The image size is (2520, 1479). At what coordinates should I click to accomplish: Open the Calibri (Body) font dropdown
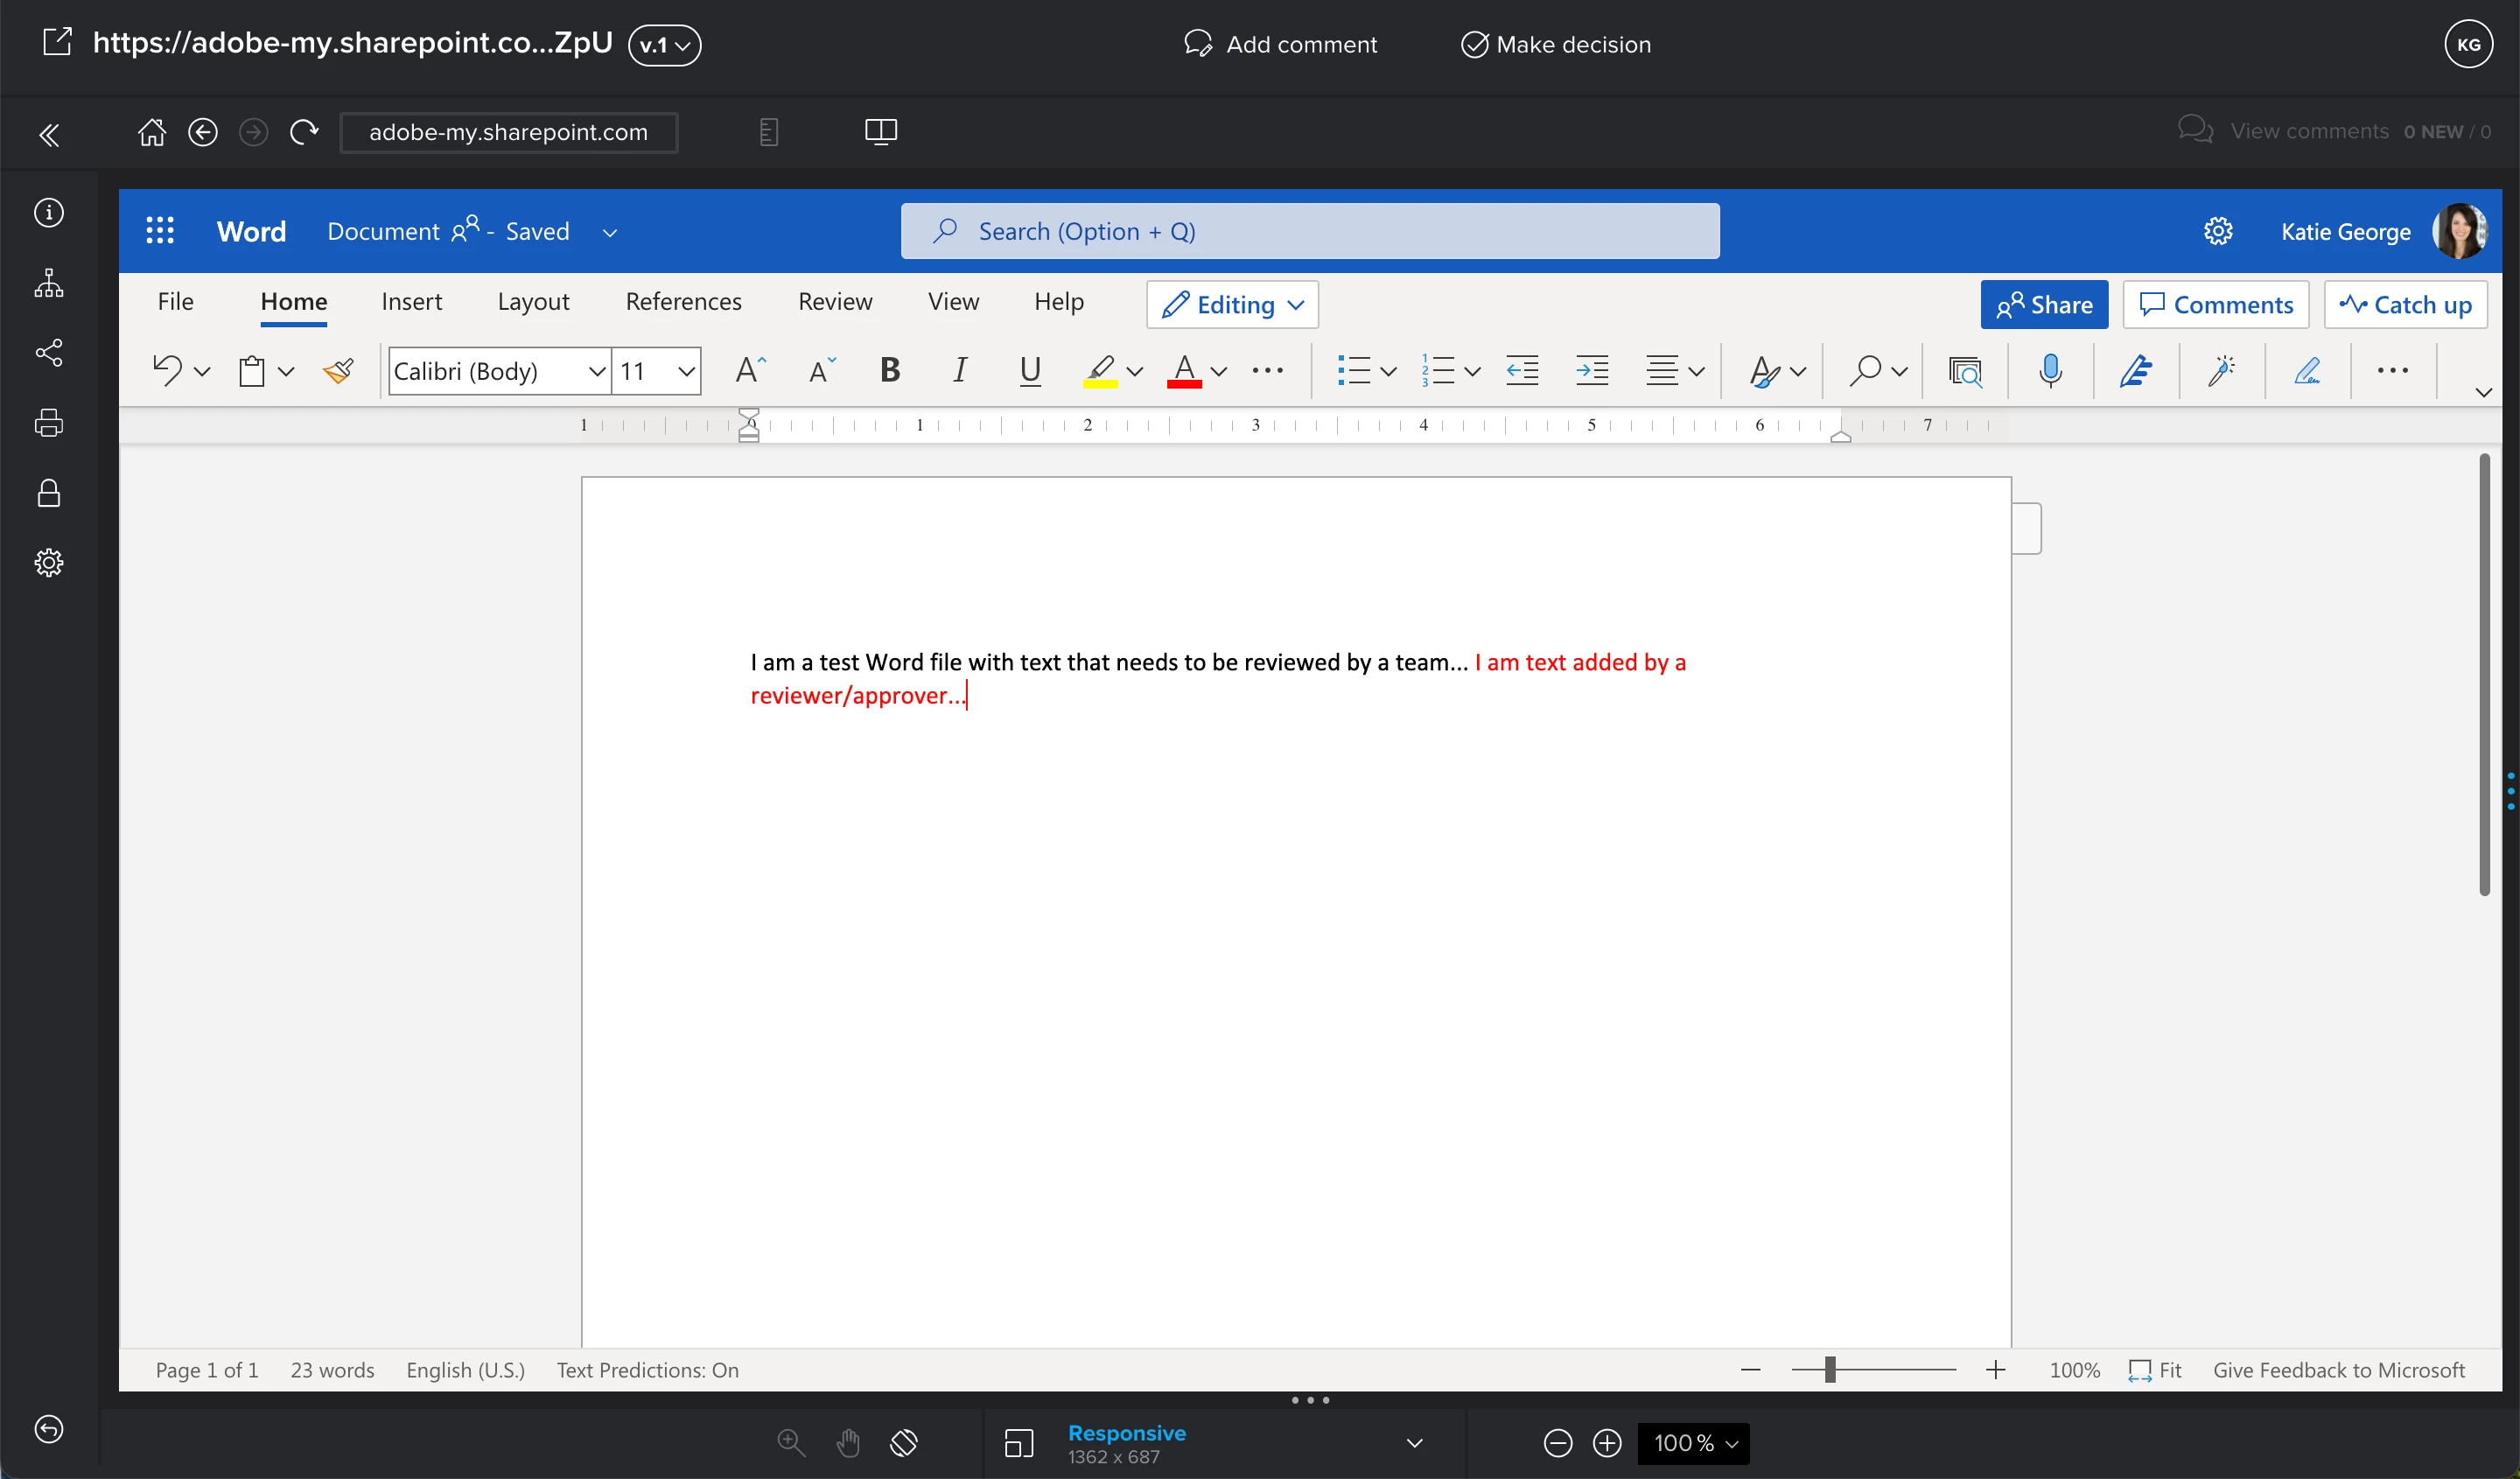click(x=597, y=371)
